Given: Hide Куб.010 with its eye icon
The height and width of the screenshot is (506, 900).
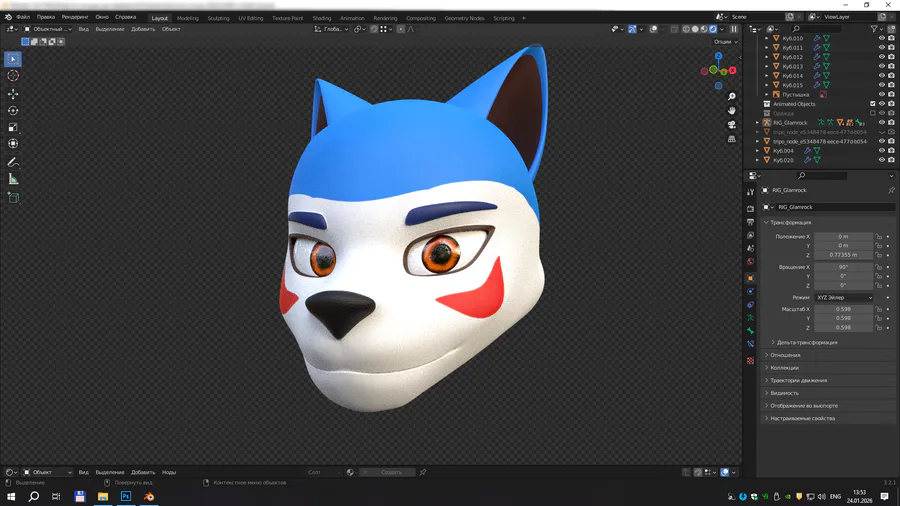Looking at the screenshot, I should tap(882, 38).
